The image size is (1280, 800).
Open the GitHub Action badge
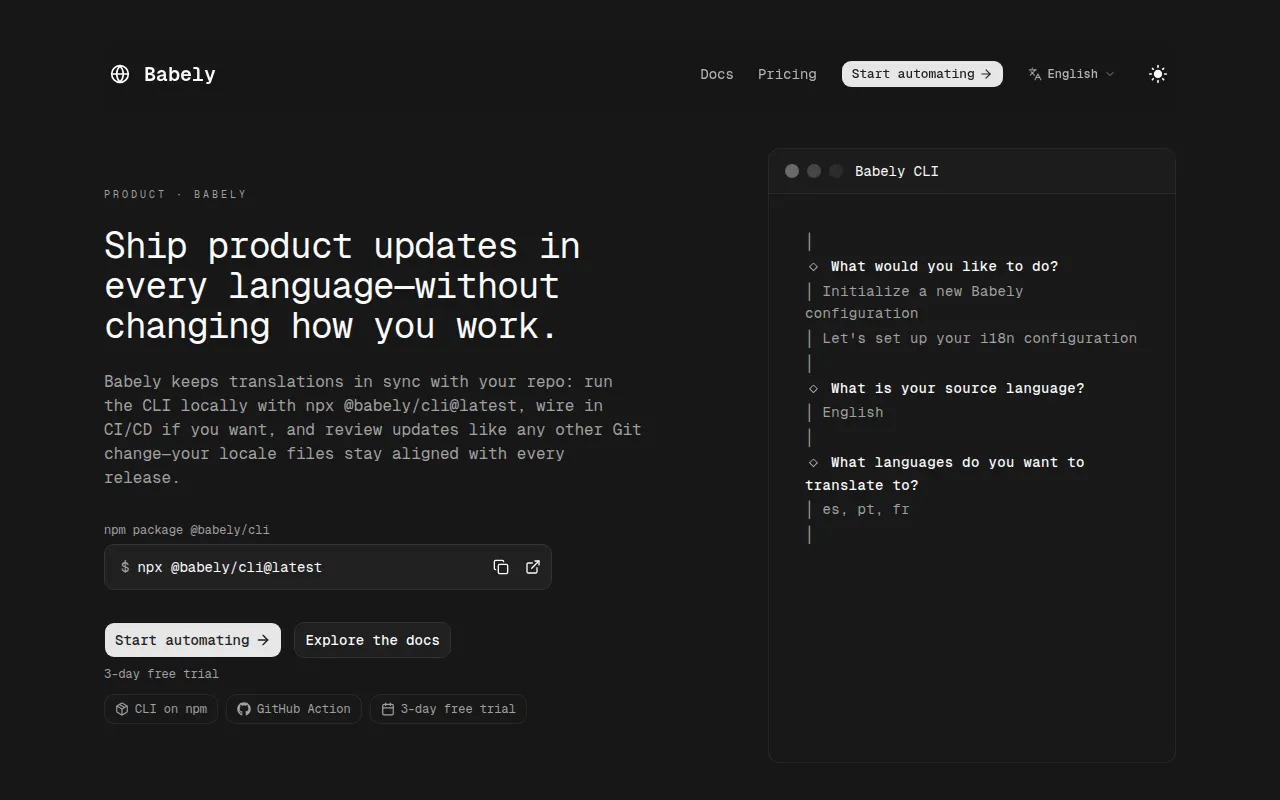coord(294,709)
